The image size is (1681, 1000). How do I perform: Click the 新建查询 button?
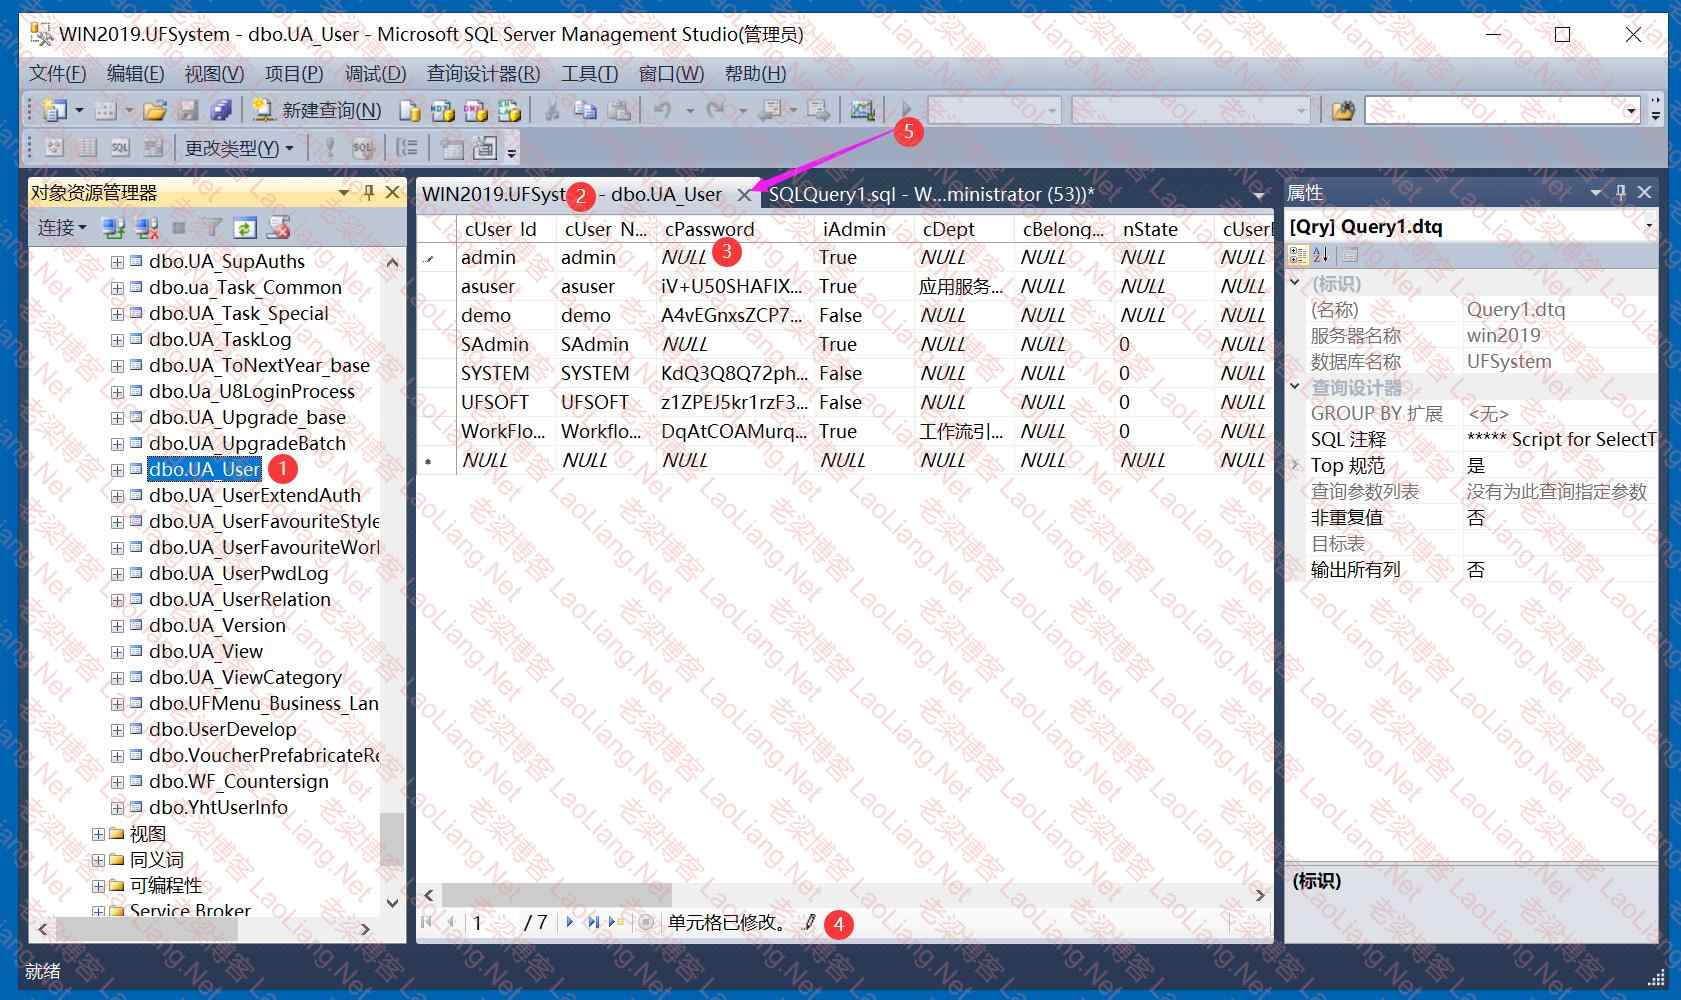pos(318,110)
